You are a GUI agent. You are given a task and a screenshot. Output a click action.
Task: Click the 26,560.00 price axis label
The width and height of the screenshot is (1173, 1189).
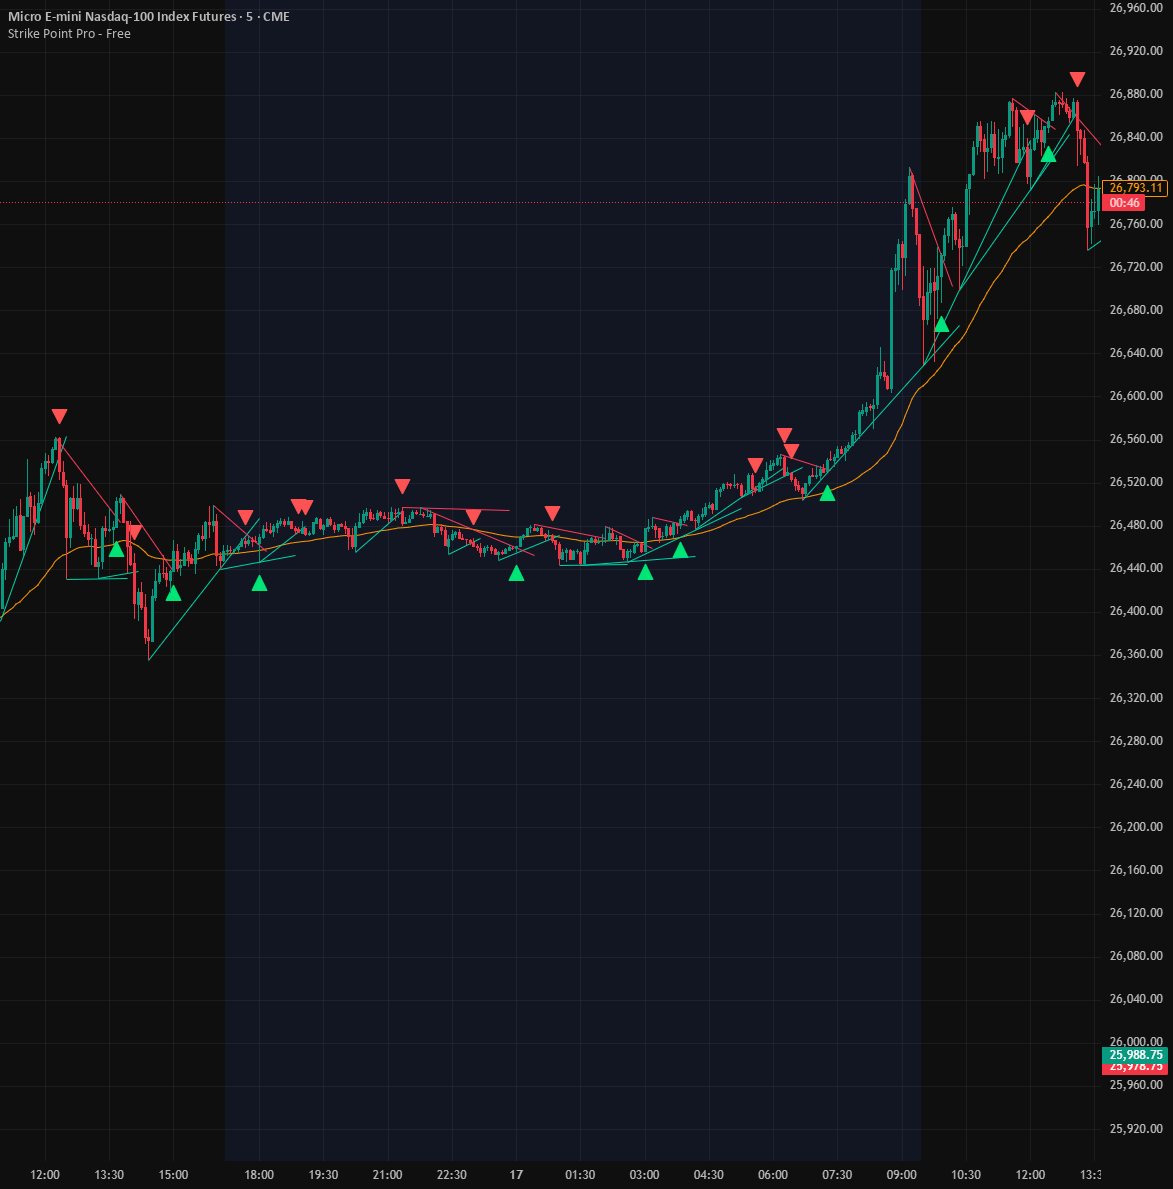pyautogui.click(x=1135, y=439)
